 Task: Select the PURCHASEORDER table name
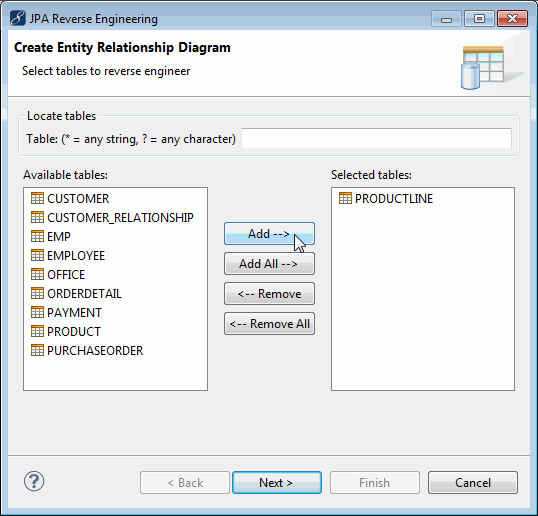[95, 351]
